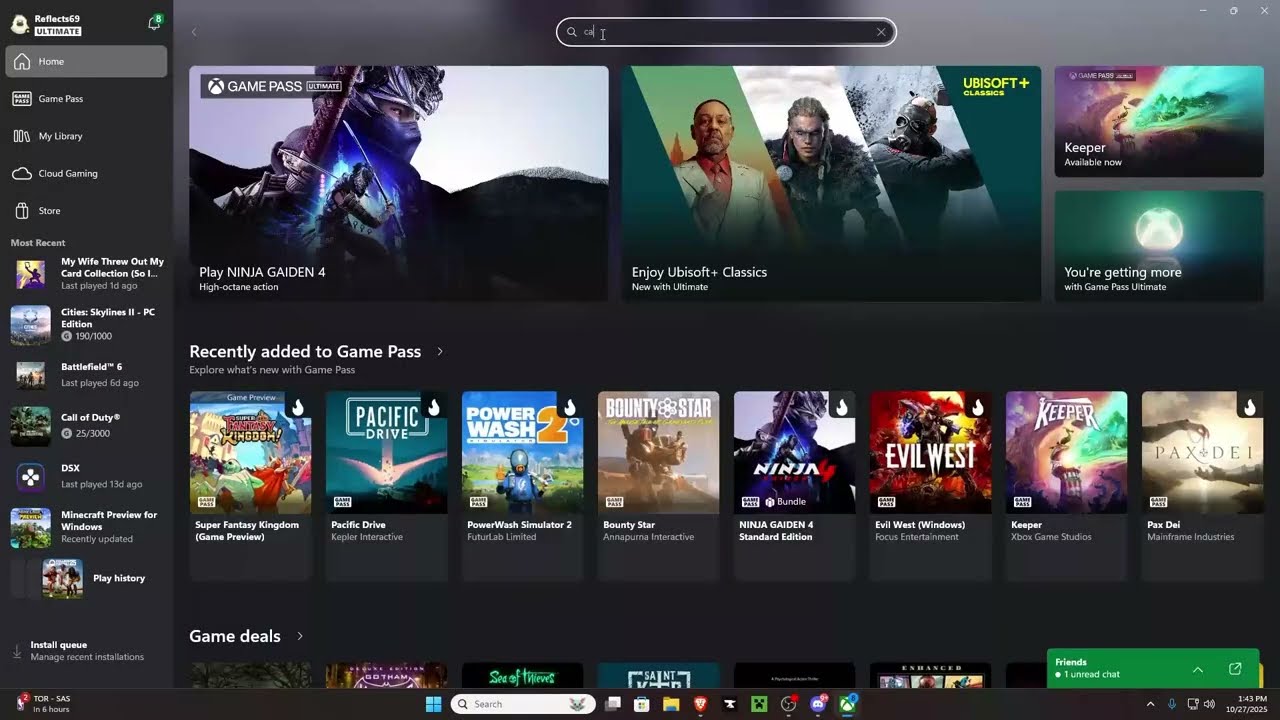The width and height of the screenshot is (1280, 720).
Task: Open Pax Dei game card
Action: pyautogui.click(x=1203, y=485)
